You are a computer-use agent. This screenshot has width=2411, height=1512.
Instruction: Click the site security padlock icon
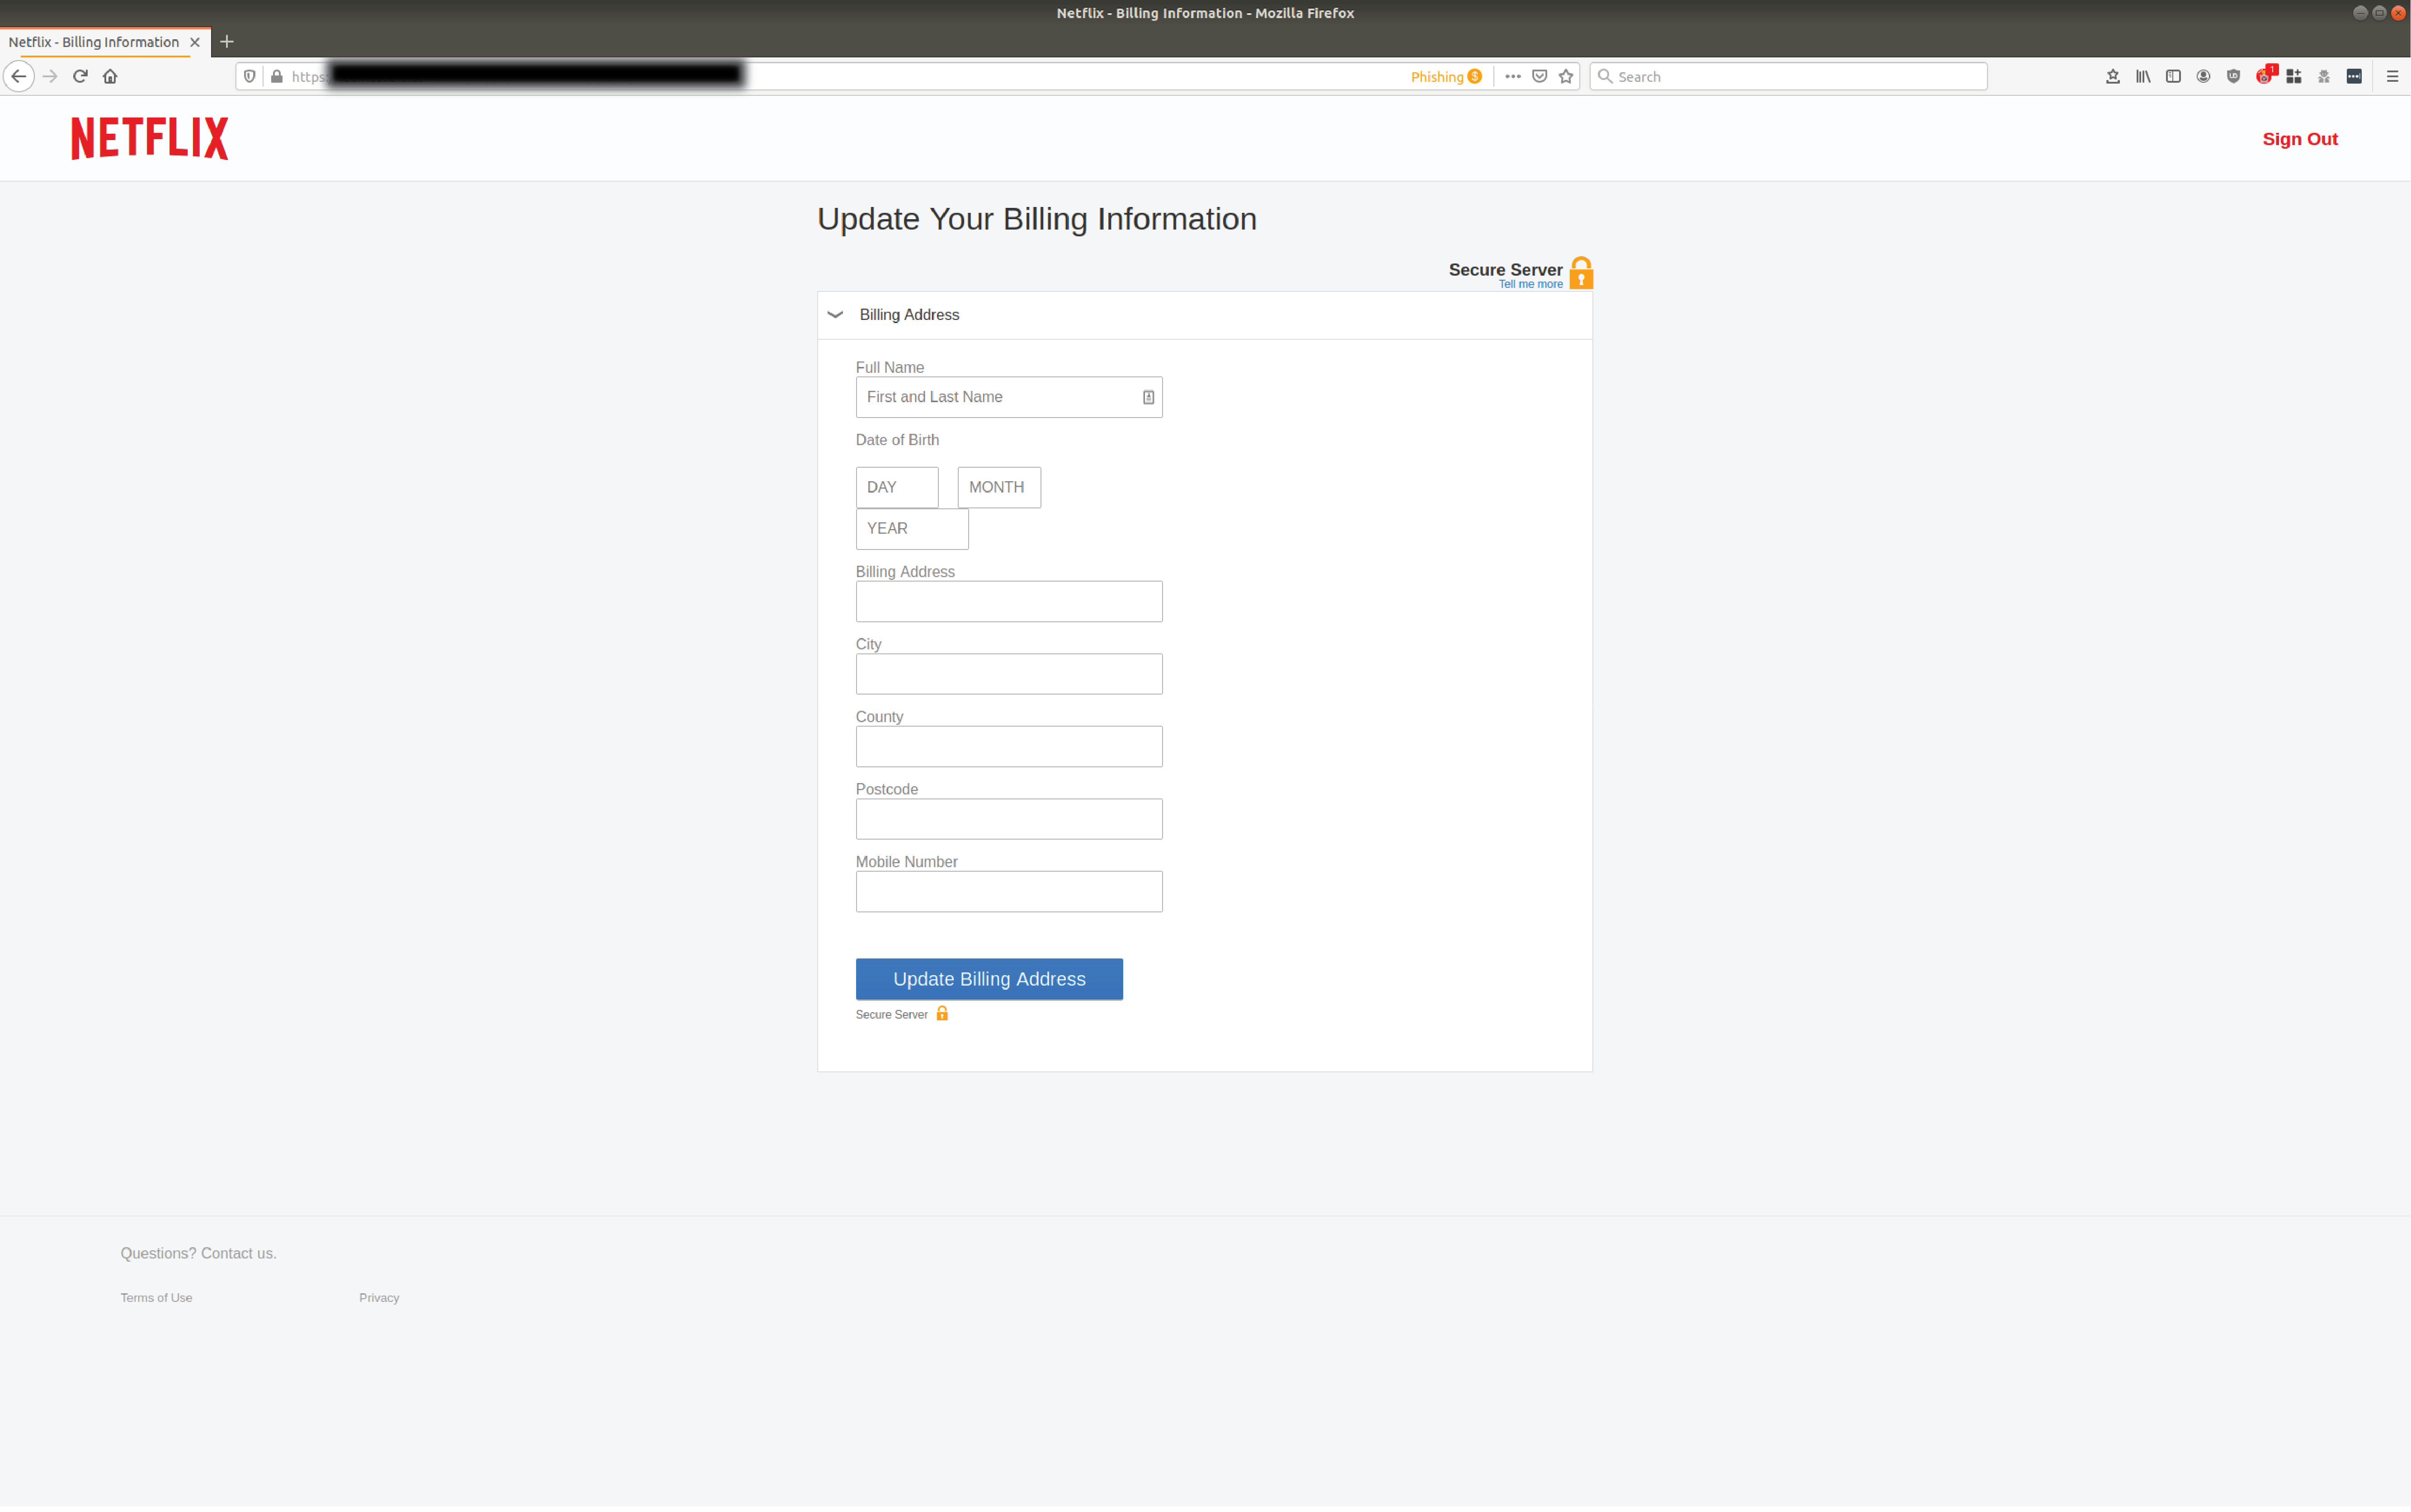(x=277, y=76)
